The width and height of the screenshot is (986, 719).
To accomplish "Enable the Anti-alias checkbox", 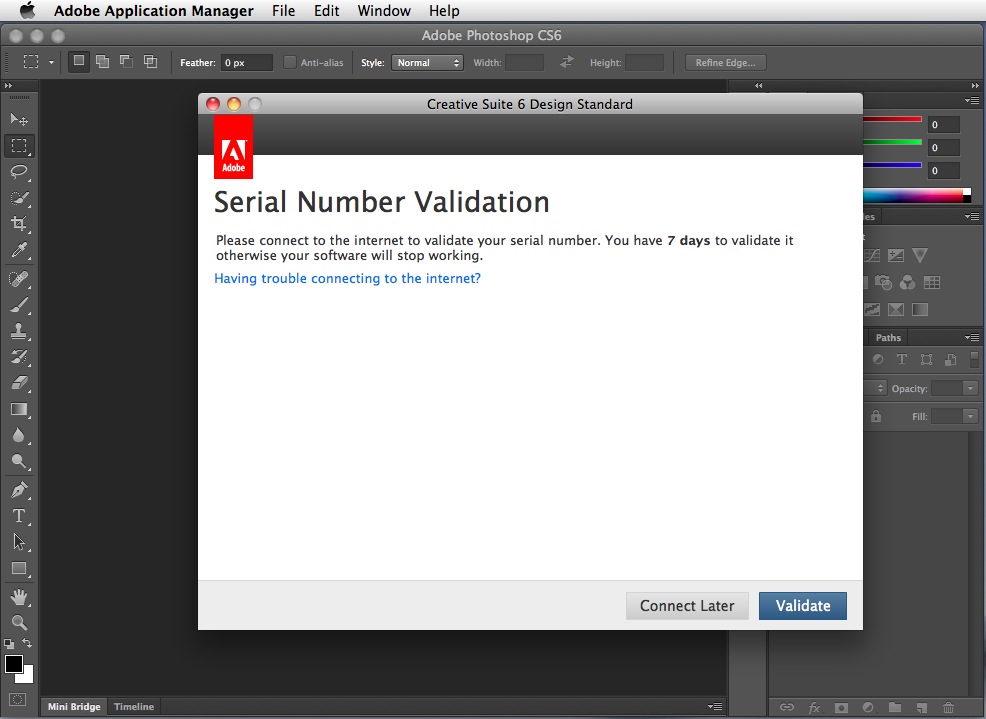I will coord(289,62).
